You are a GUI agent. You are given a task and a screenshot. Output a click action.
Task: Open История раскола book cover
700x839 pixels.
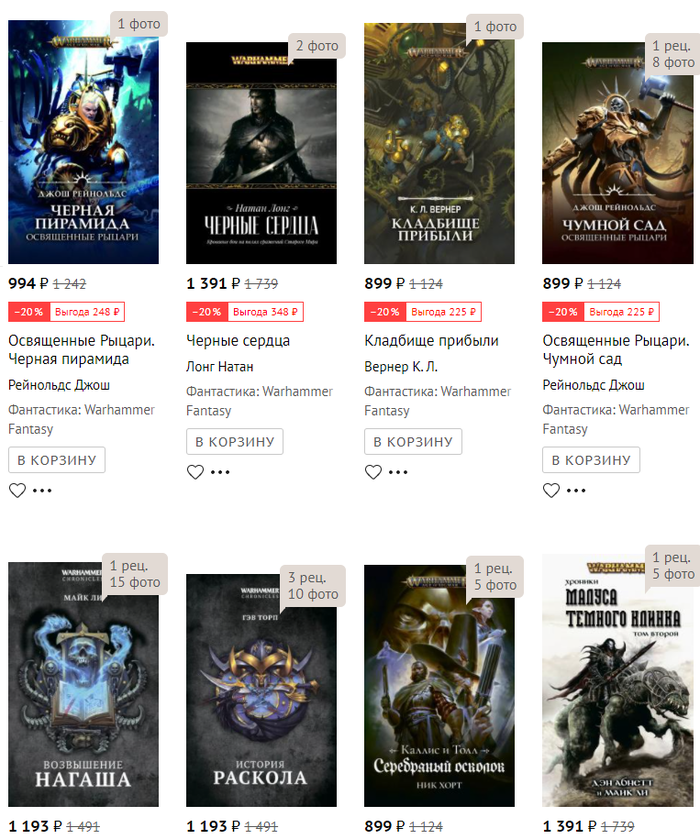(262, 690)
